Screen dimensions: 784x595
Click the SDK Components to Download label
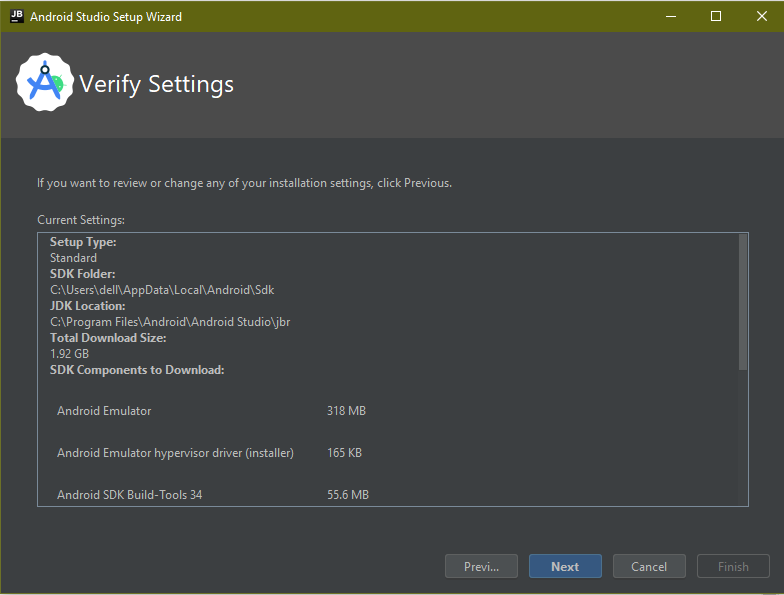point(137,370)
